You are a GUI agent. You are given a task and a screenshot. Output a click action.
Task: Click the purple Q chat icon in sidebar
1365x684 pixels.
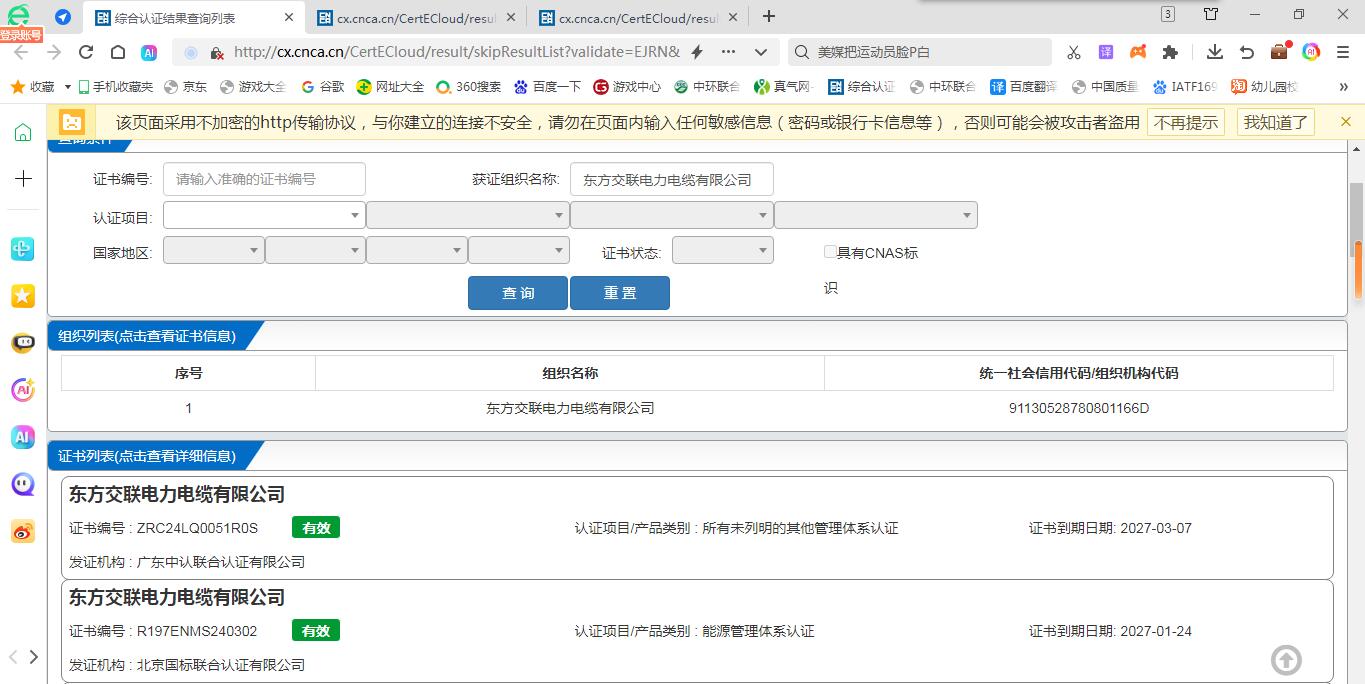coord(23,484)
